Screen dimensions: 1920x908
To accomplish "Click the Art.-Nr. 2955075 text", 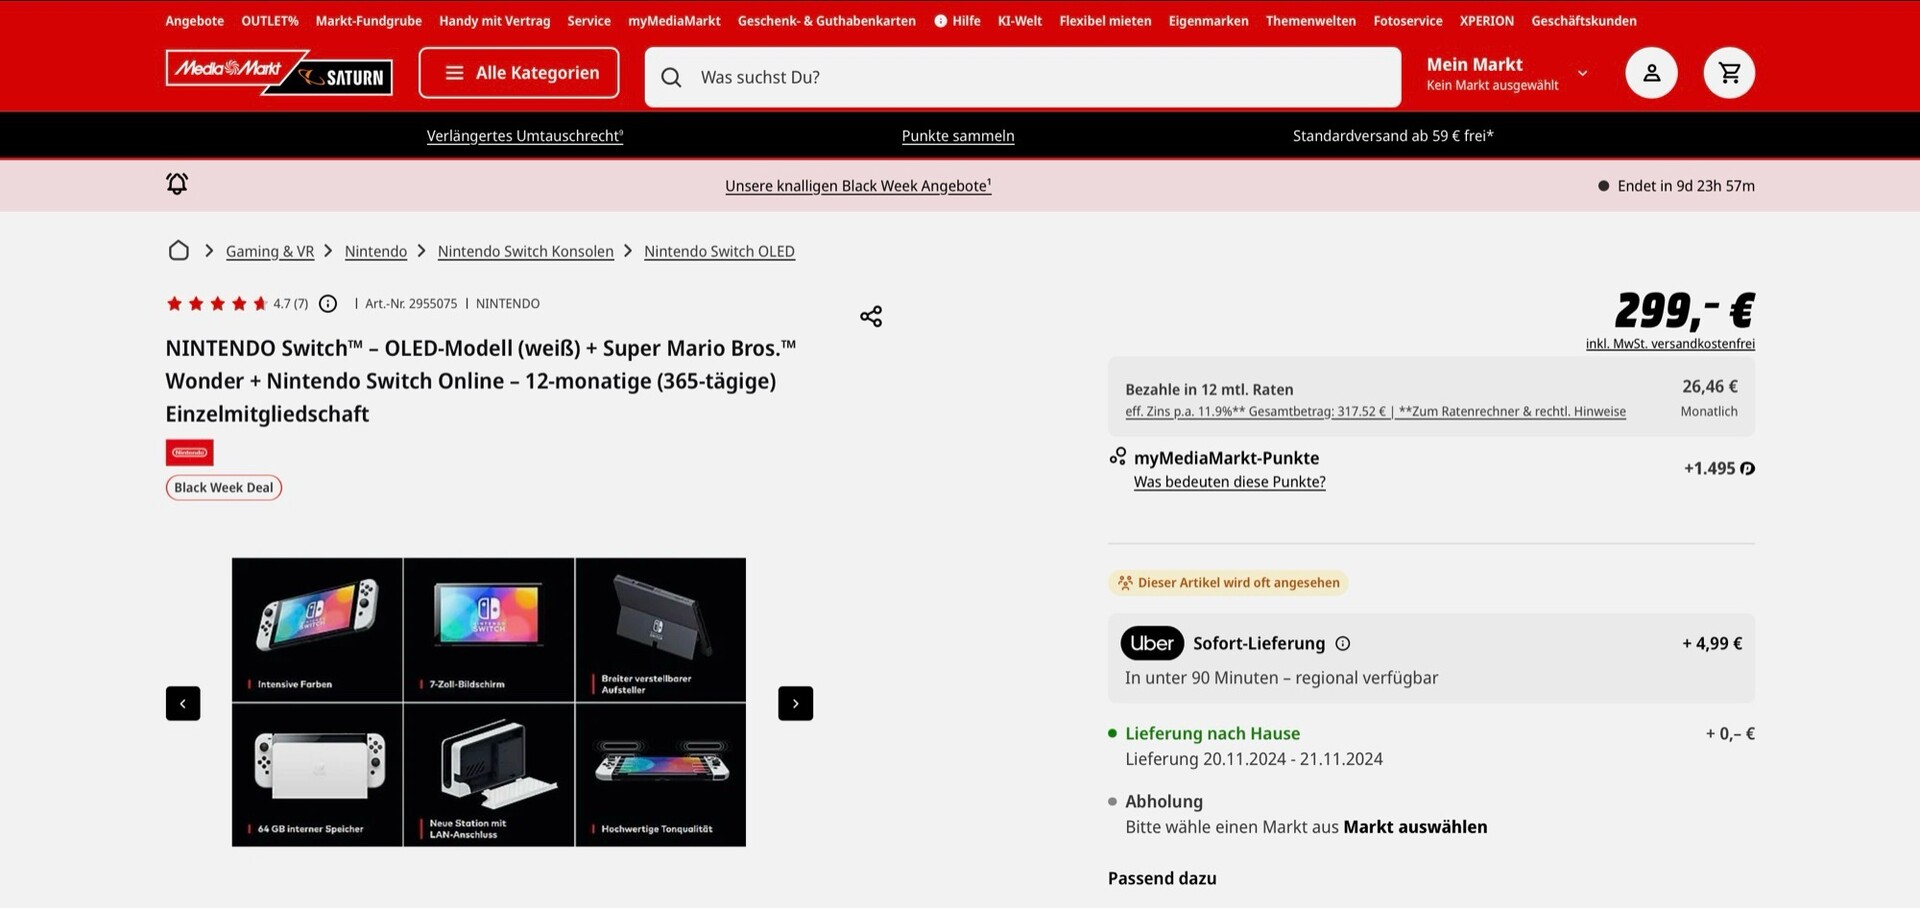I will tap(411, 304).
